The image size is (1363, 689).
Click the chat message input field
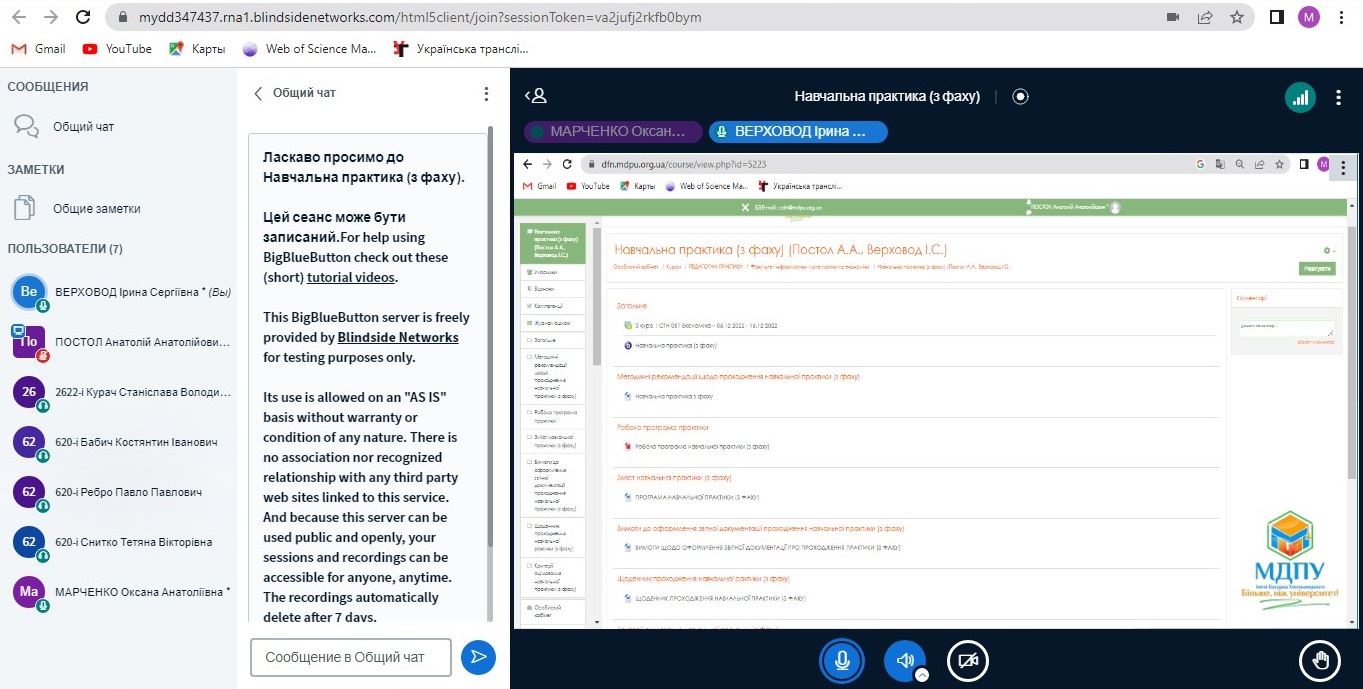click(x=350, y=657)
